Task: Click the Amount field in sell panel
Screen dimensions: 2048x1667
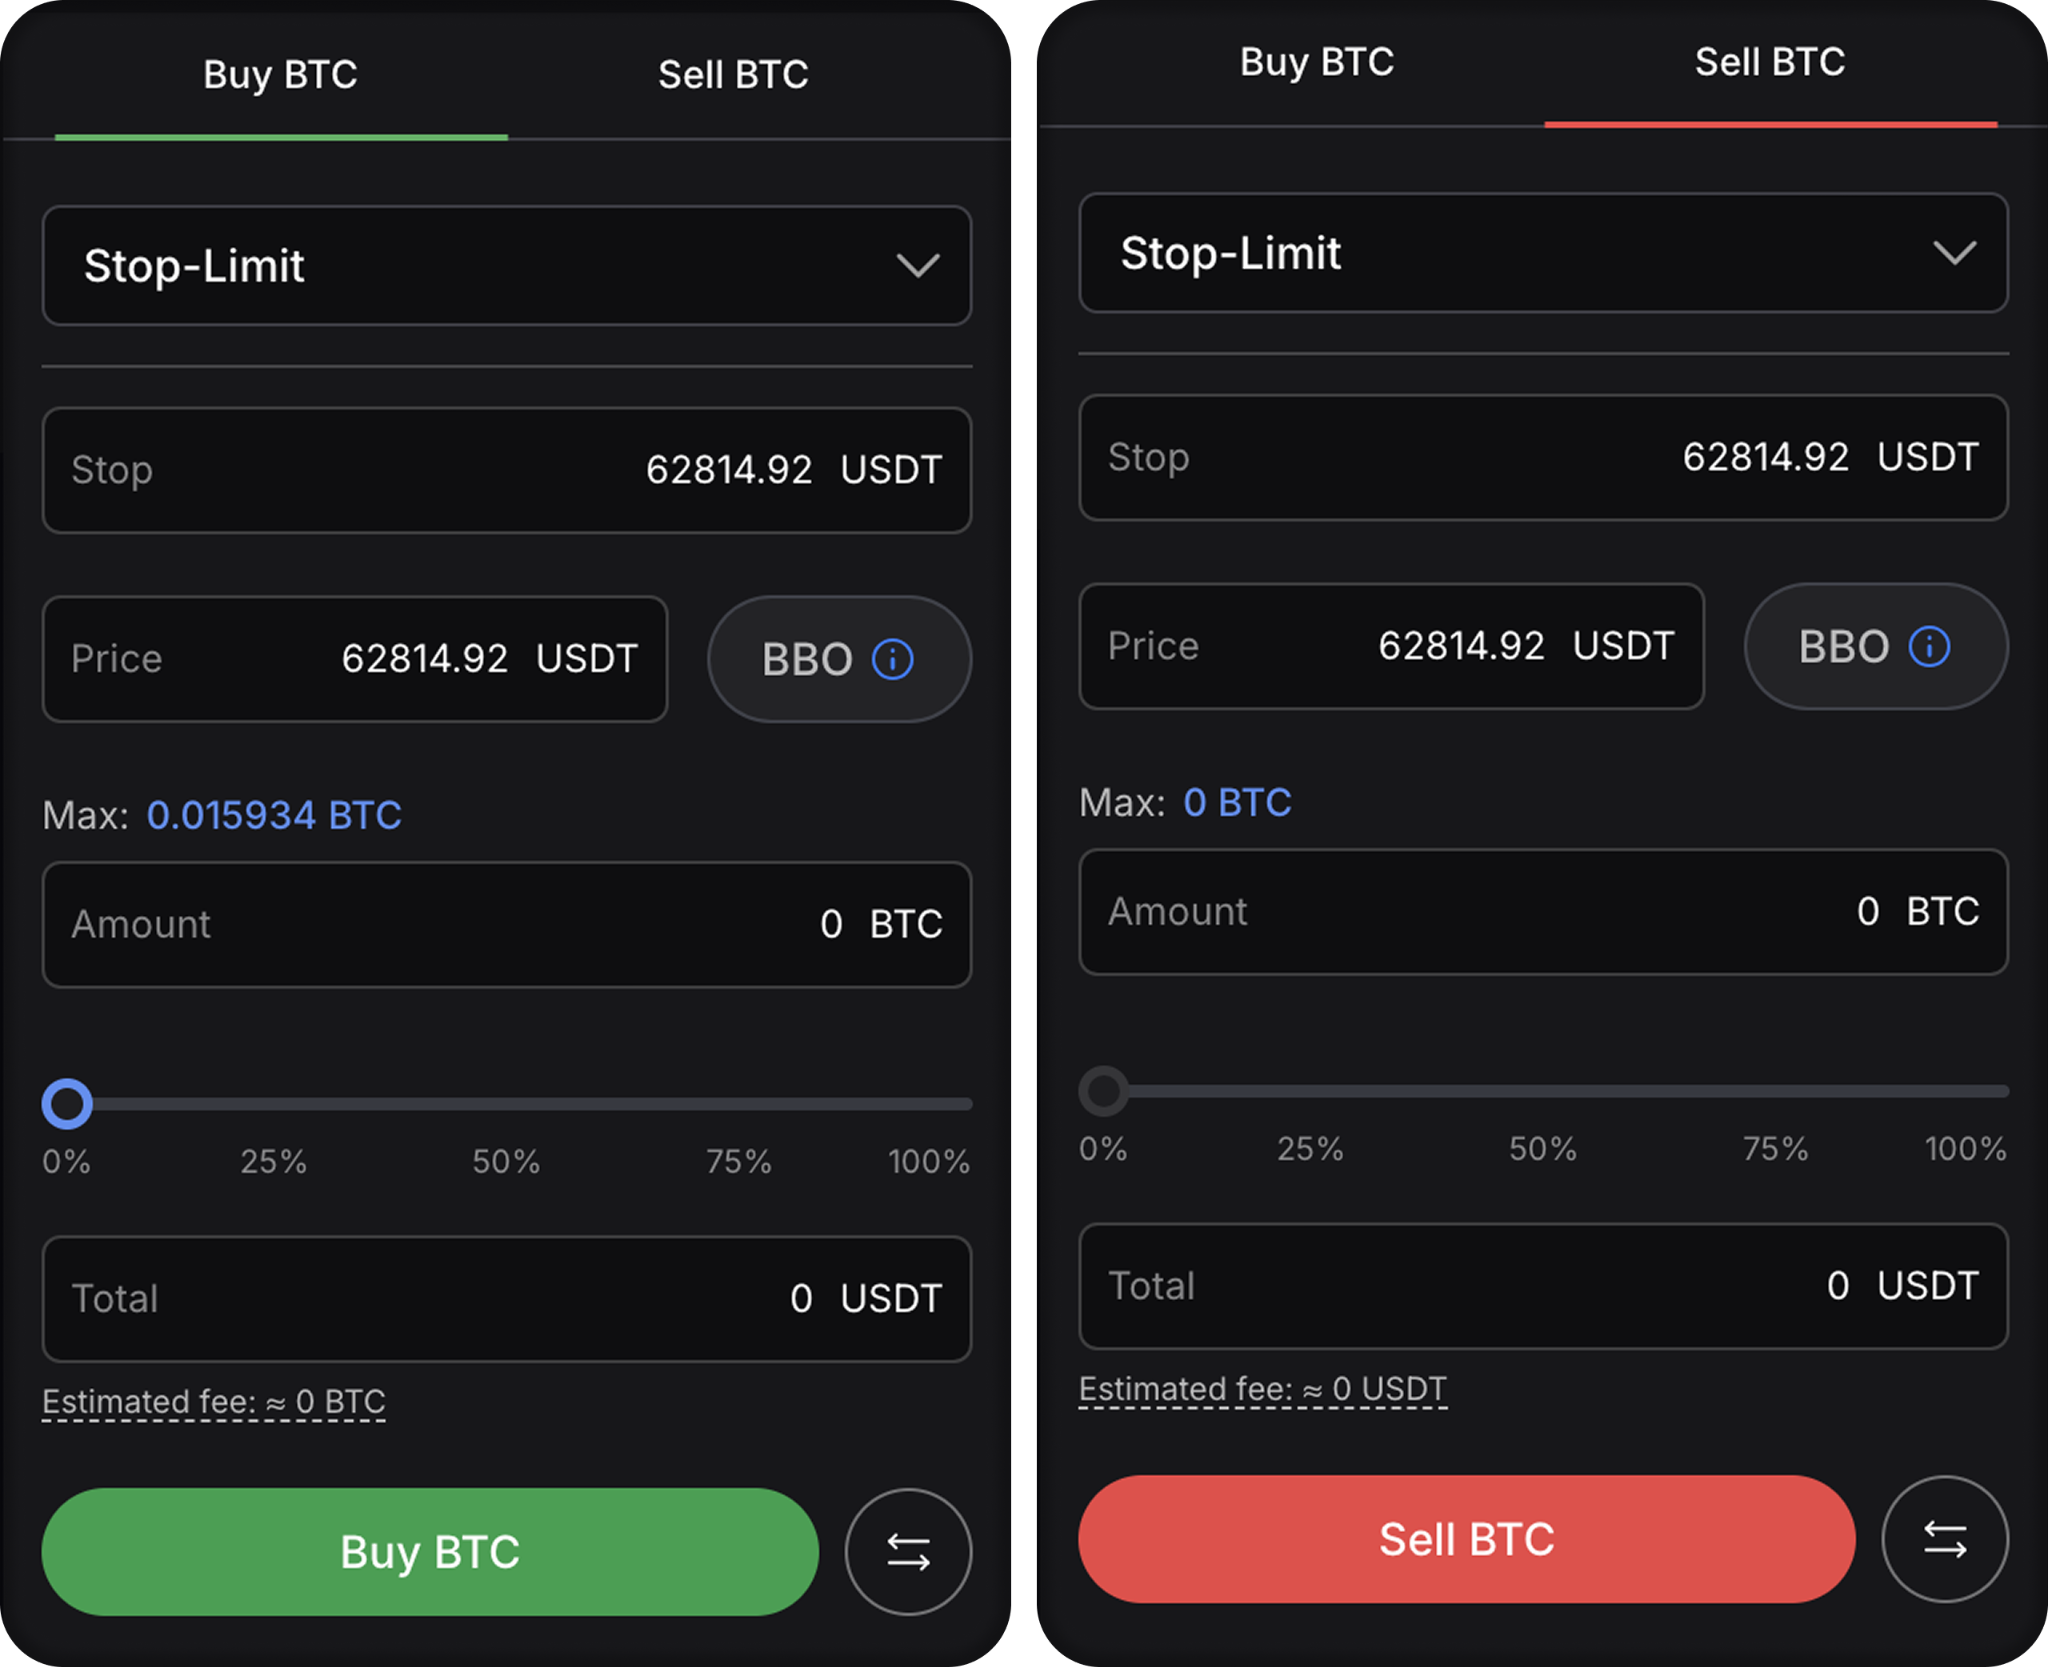Action: click(x=1543, y=911)
